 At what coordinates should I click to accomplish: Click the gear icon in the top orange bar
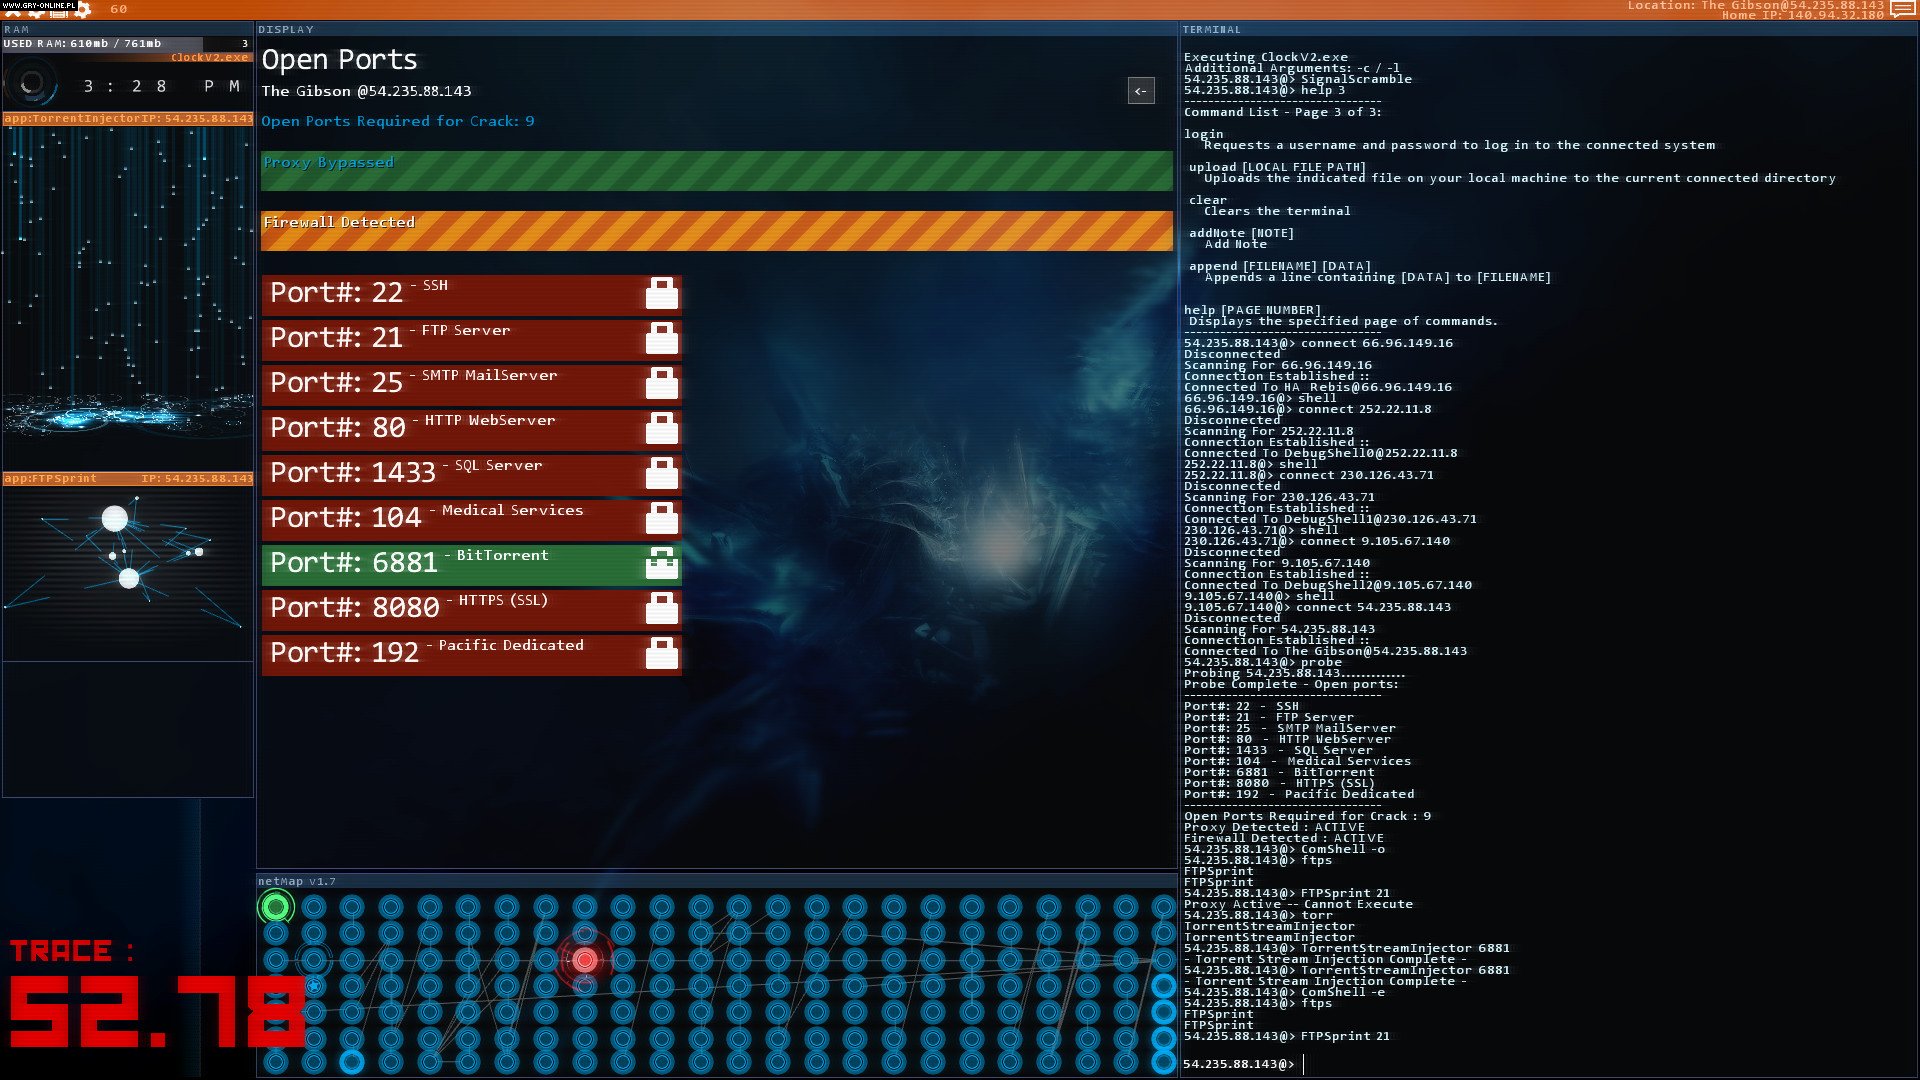[x=83, y=8]
